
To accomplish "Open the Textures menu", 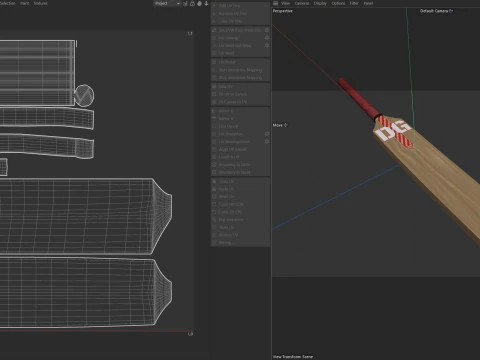I will 40,3.
